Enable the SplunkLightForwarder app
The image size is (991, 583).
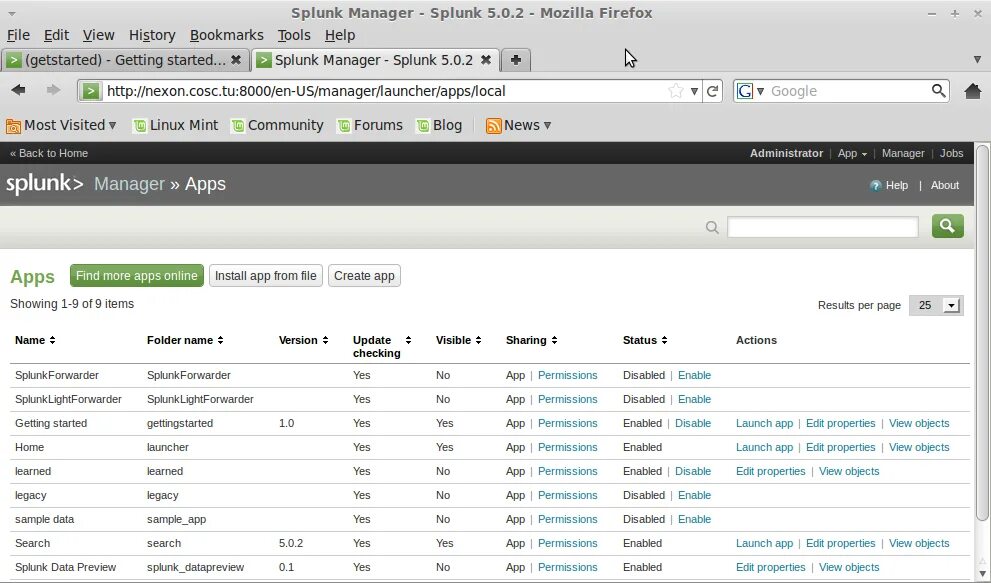pyautogui.click(x=694, y=399)
